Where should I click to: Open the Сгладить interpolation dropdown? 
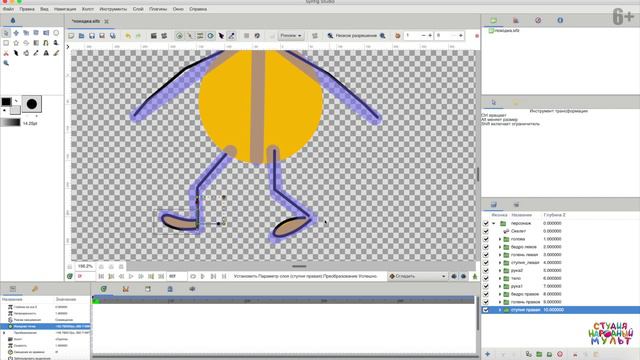[x=417, y=276]
